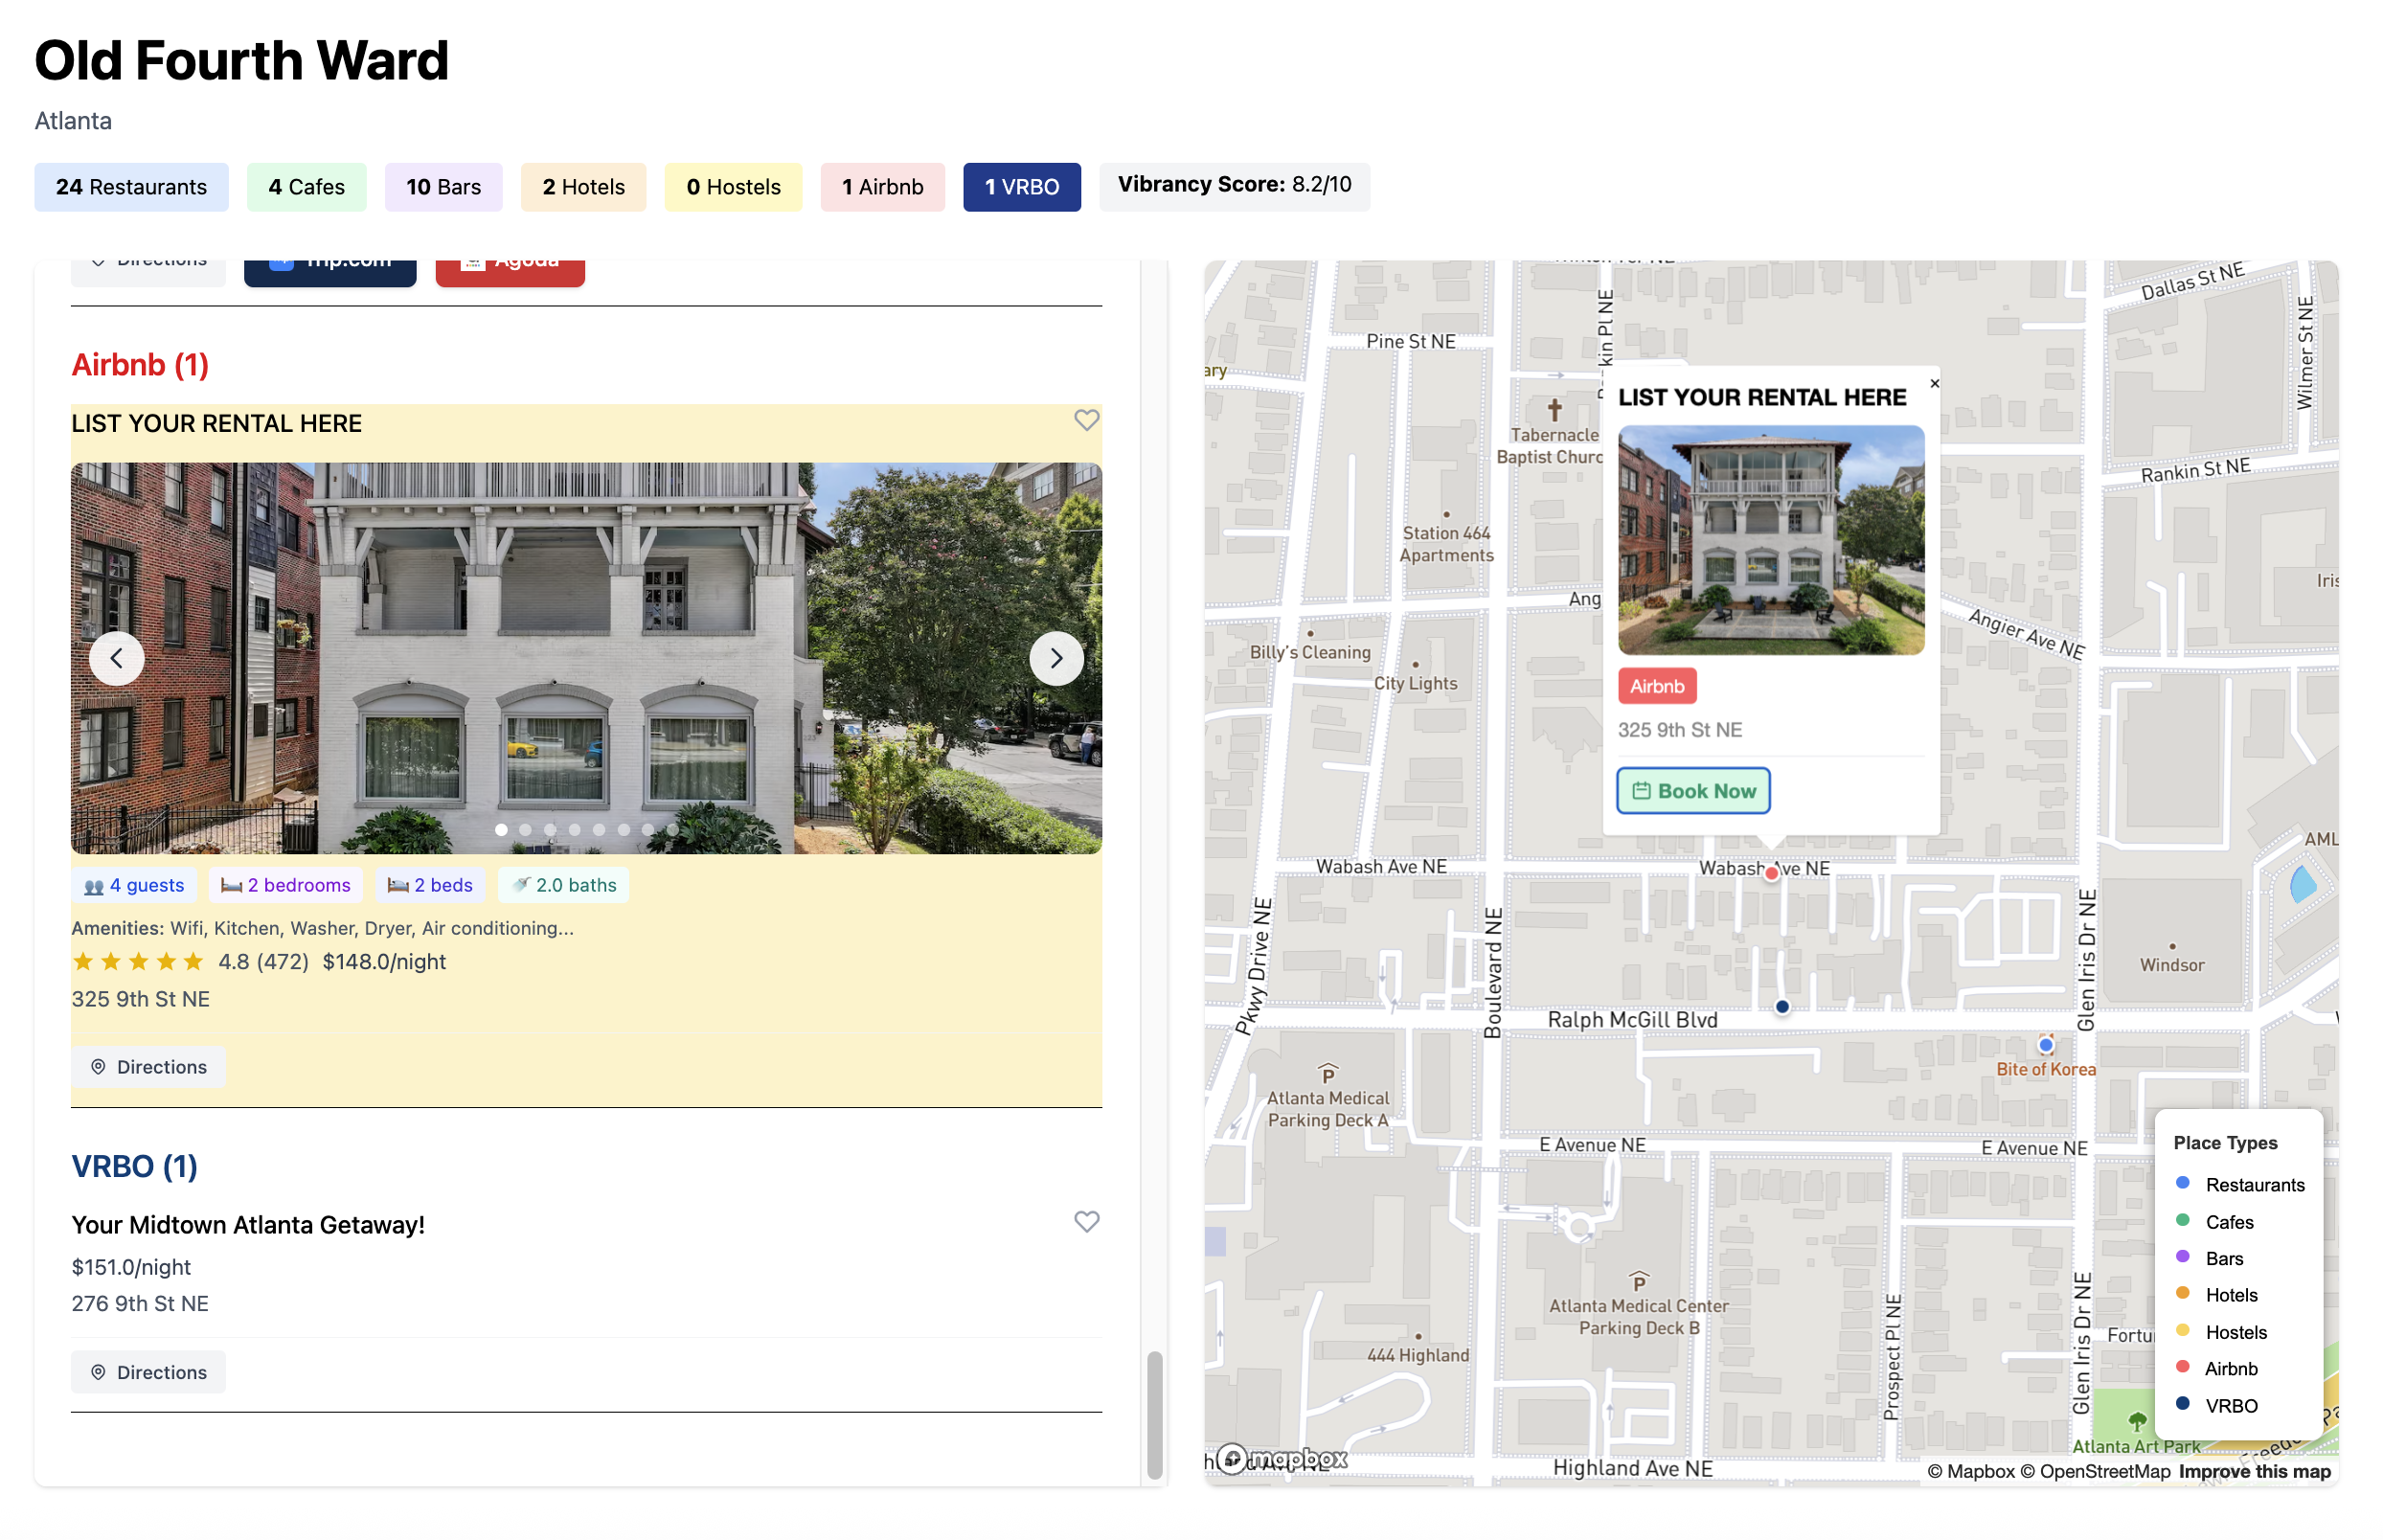
Task: Filter by 2 Hotels chip
Action: point(583,187)
